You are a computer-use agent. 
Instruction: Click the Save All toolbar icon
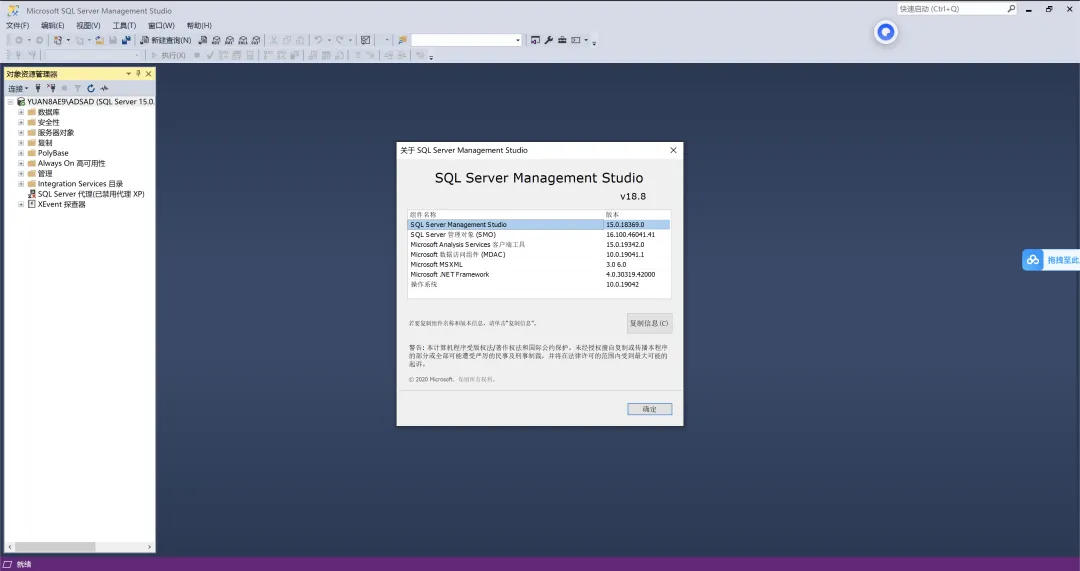(x=126, y=40)
